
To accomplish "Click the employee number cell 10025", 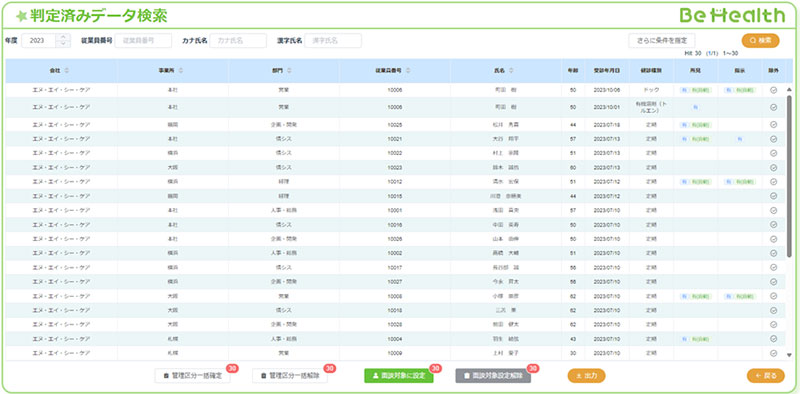I will pos(394,125).
